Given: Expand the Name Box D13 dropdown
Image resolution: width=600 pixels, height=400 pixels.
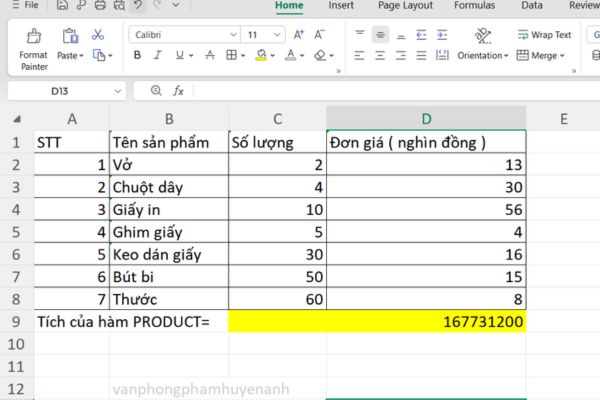Looking at the screenshot, I should point(117,91).
